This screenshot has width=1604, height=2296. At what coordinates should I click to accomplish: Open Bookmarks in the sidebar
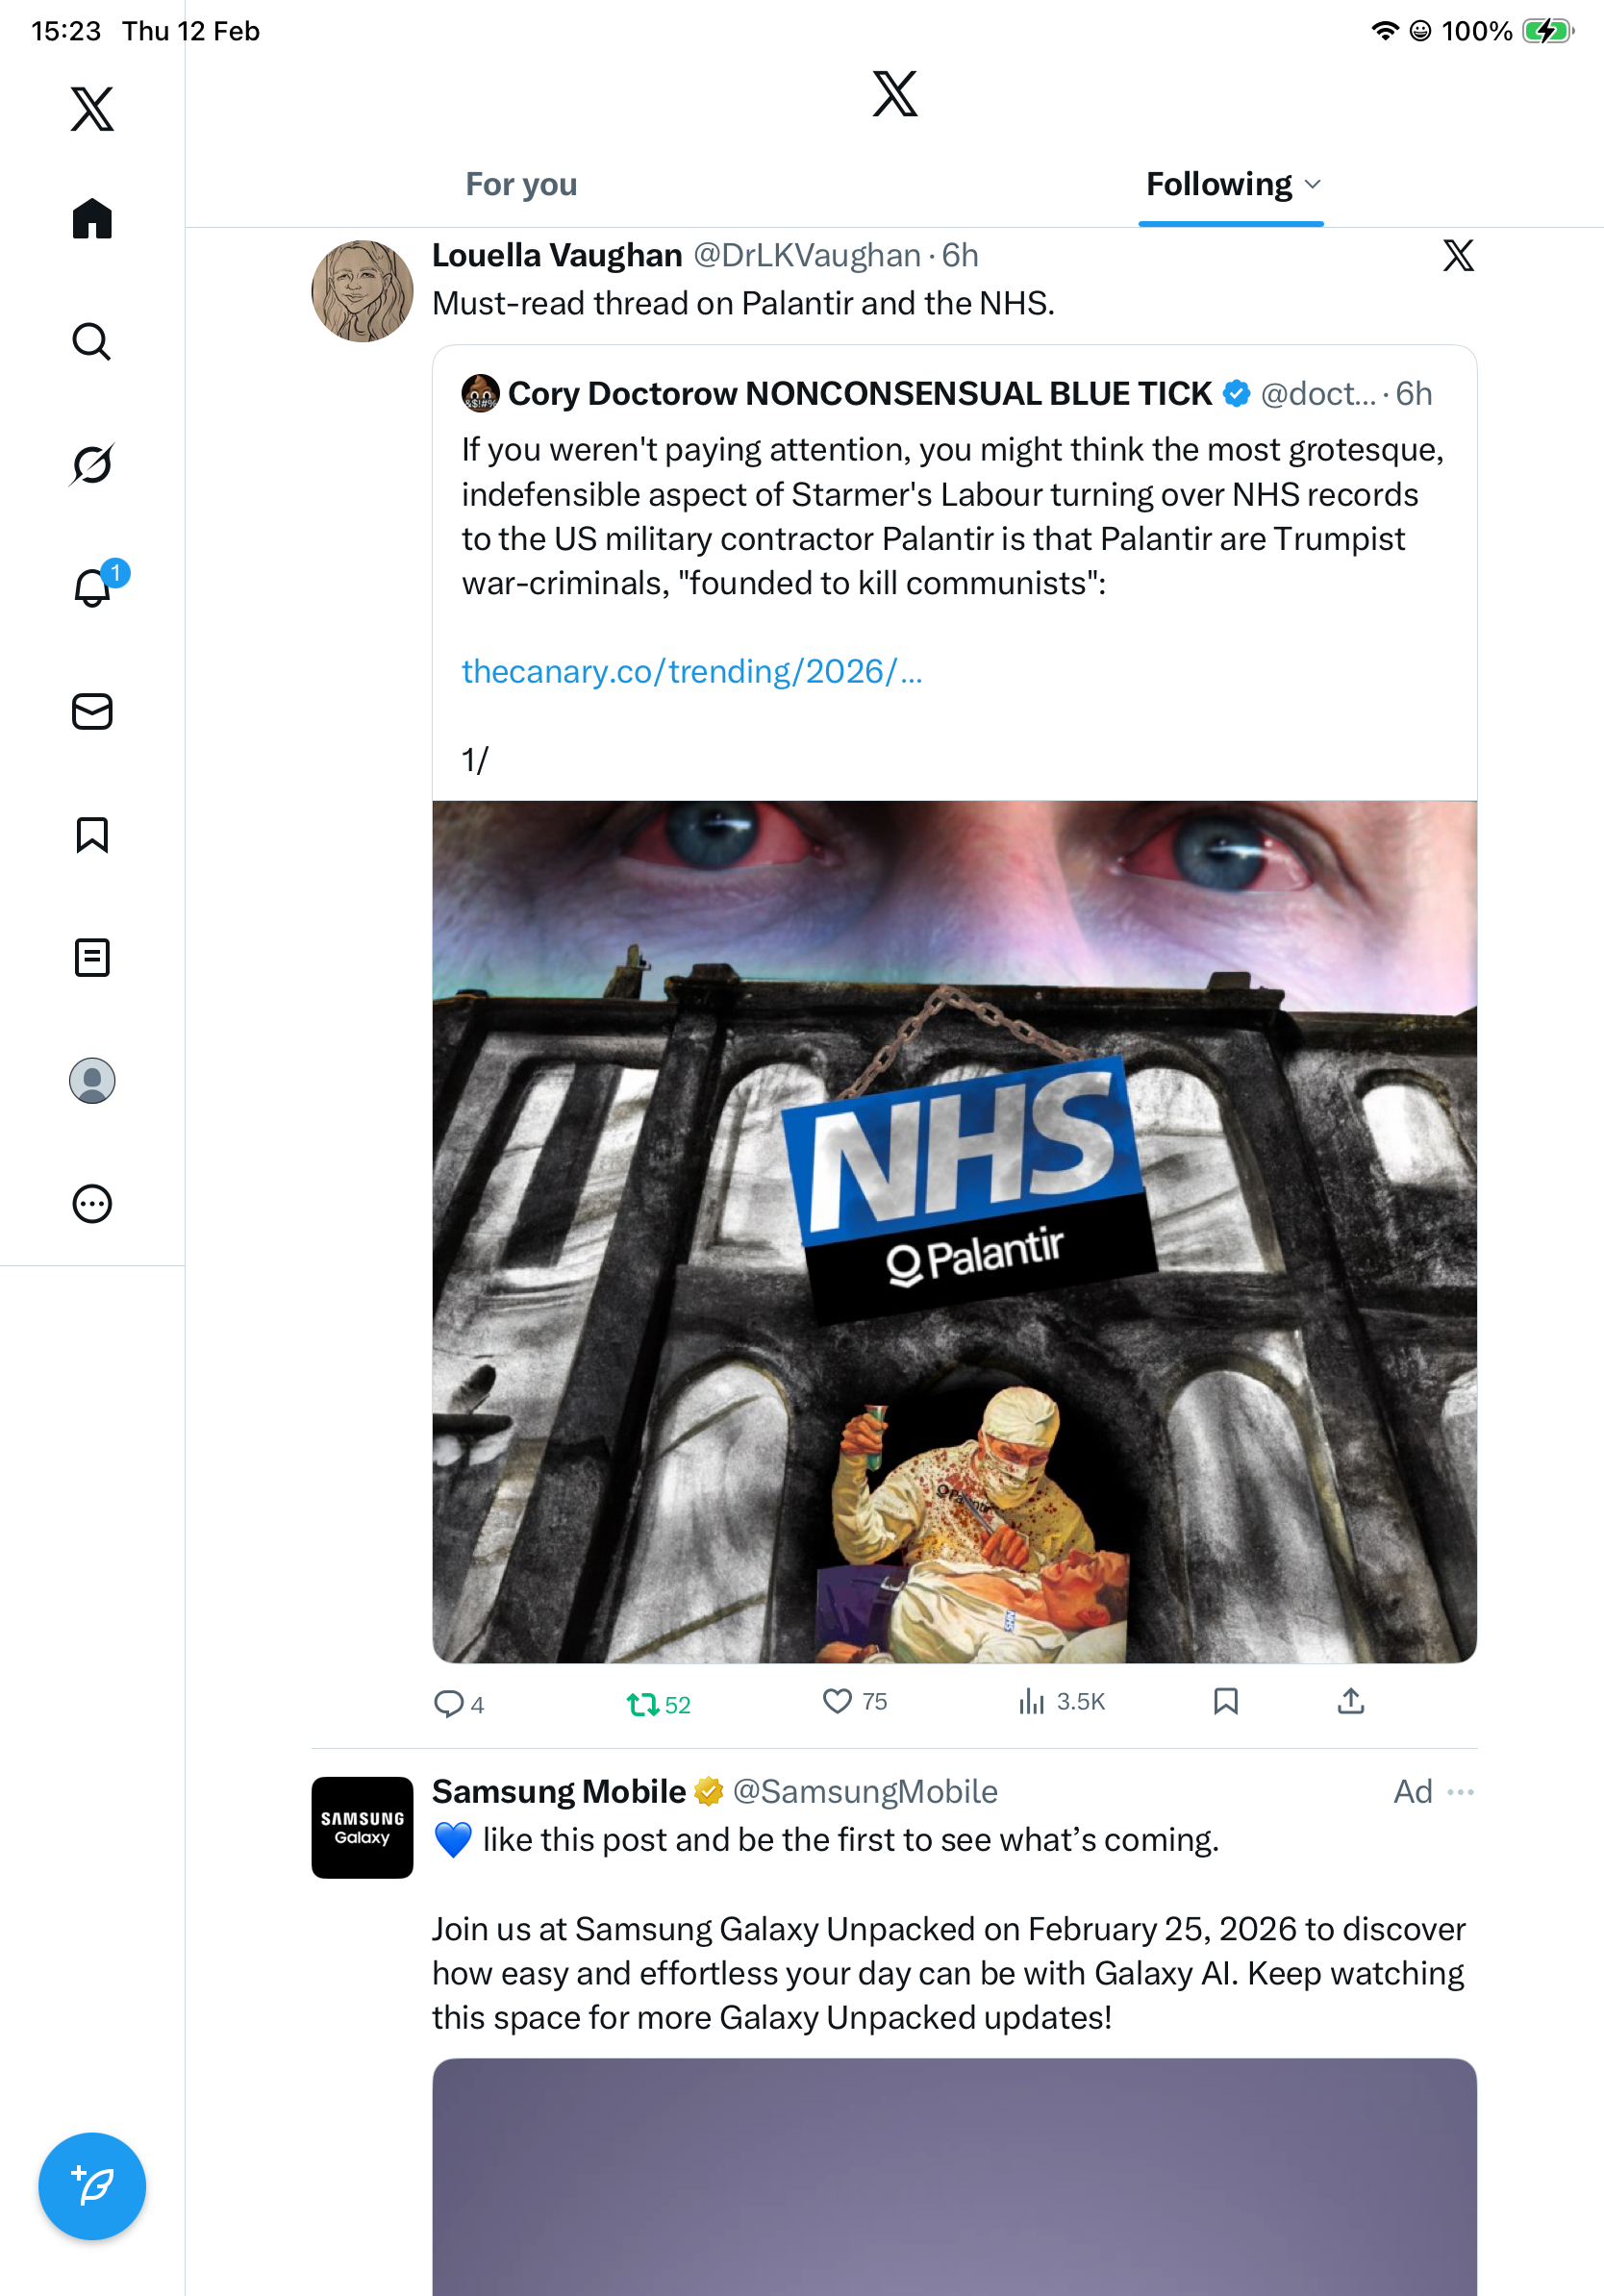click(92, 834)
